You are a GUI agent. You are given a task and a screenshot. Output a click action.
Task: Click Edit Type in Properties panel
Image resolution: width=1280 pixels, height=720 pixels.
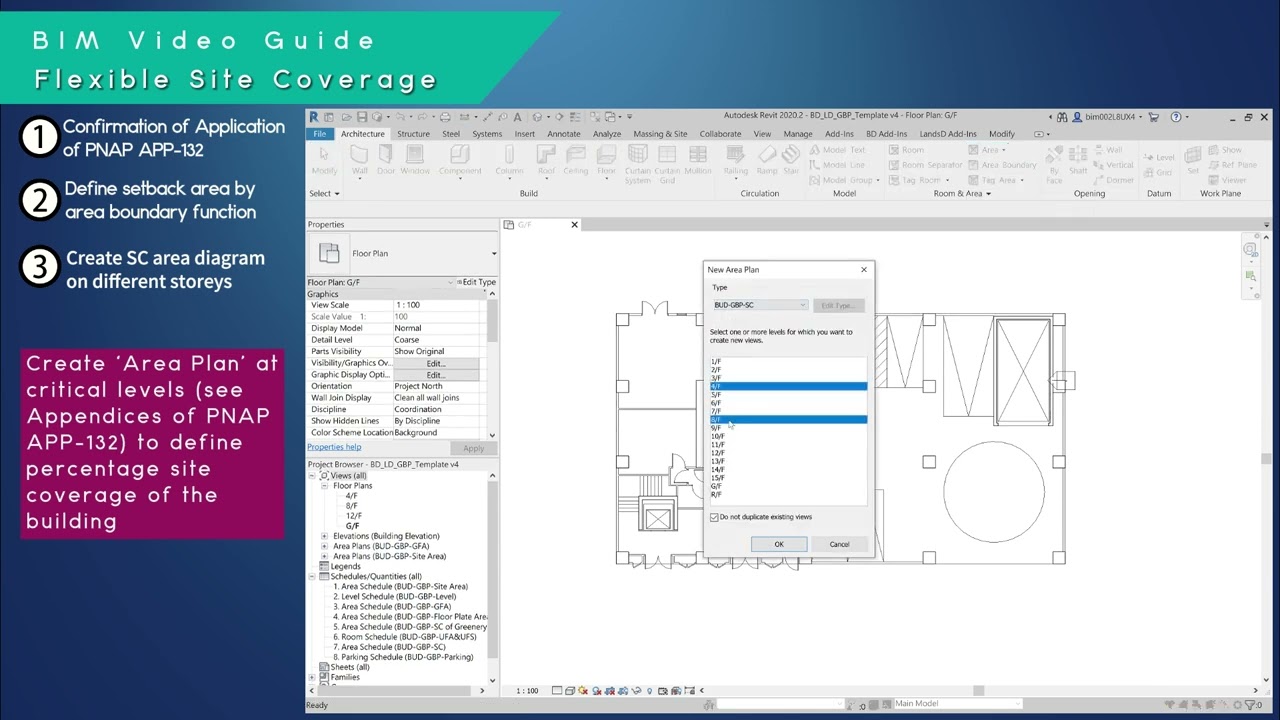477,282
